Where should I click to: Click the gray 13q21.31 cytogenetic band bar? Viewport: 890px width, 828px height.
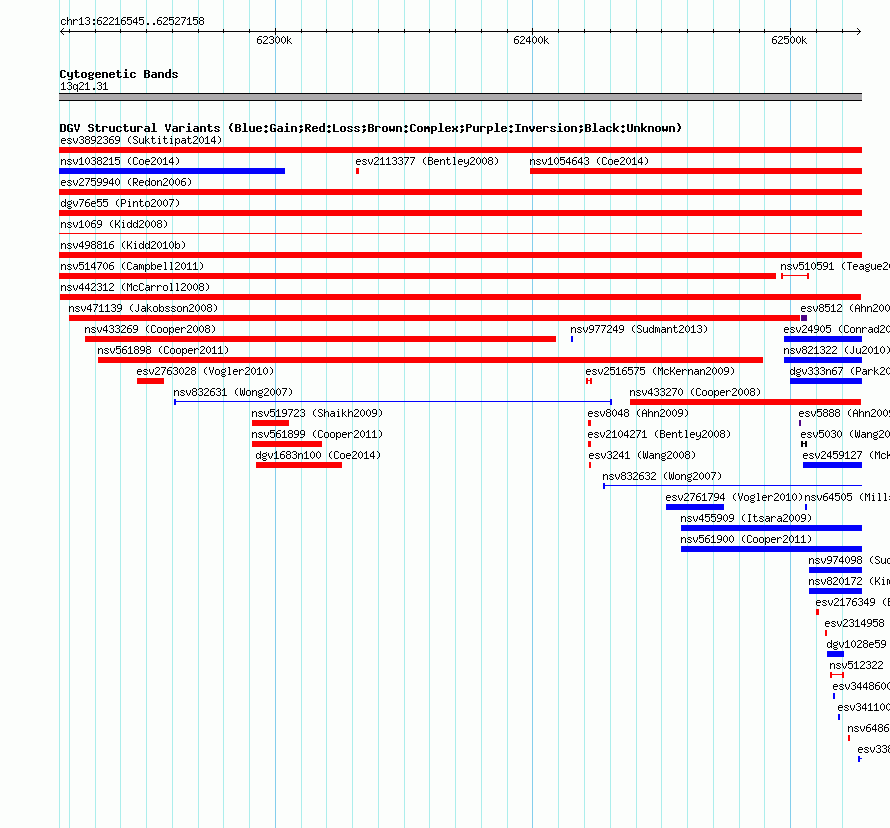pyautogui.click(x=460, y=97)
